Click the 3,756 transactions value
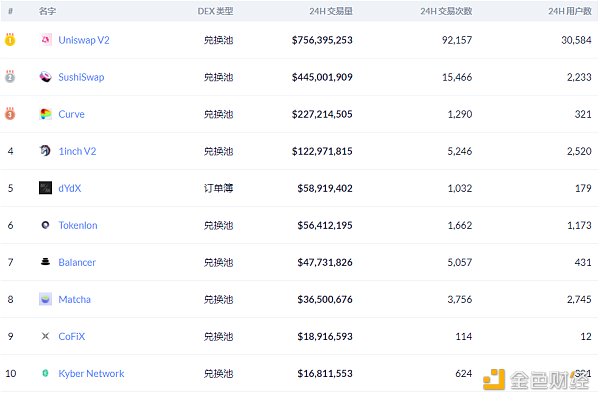Image resolution: width=600 pixels, height=401 pixels. click(460, 299)
